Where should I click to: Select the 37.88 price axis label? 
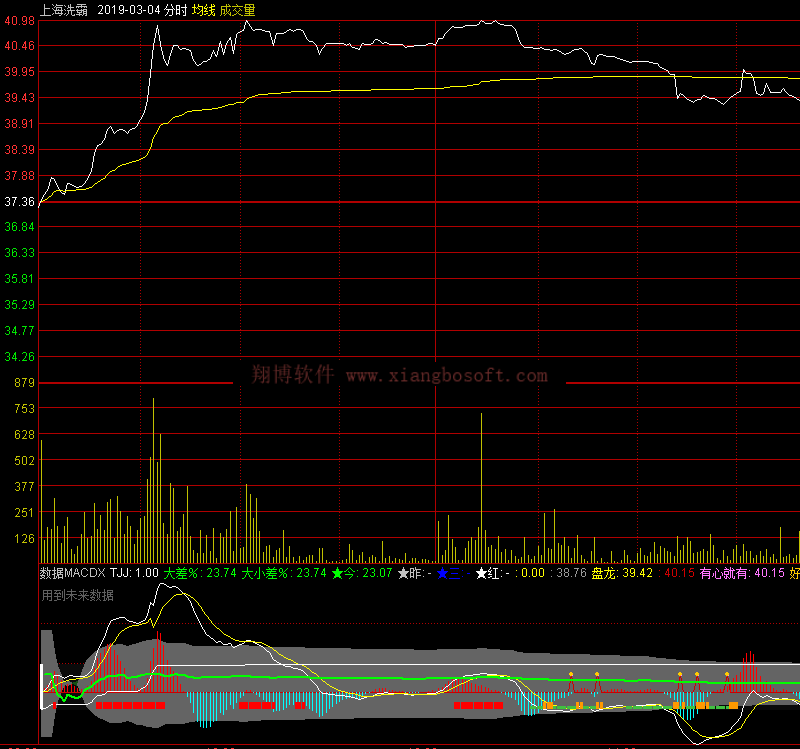click(x=19, y=176)
